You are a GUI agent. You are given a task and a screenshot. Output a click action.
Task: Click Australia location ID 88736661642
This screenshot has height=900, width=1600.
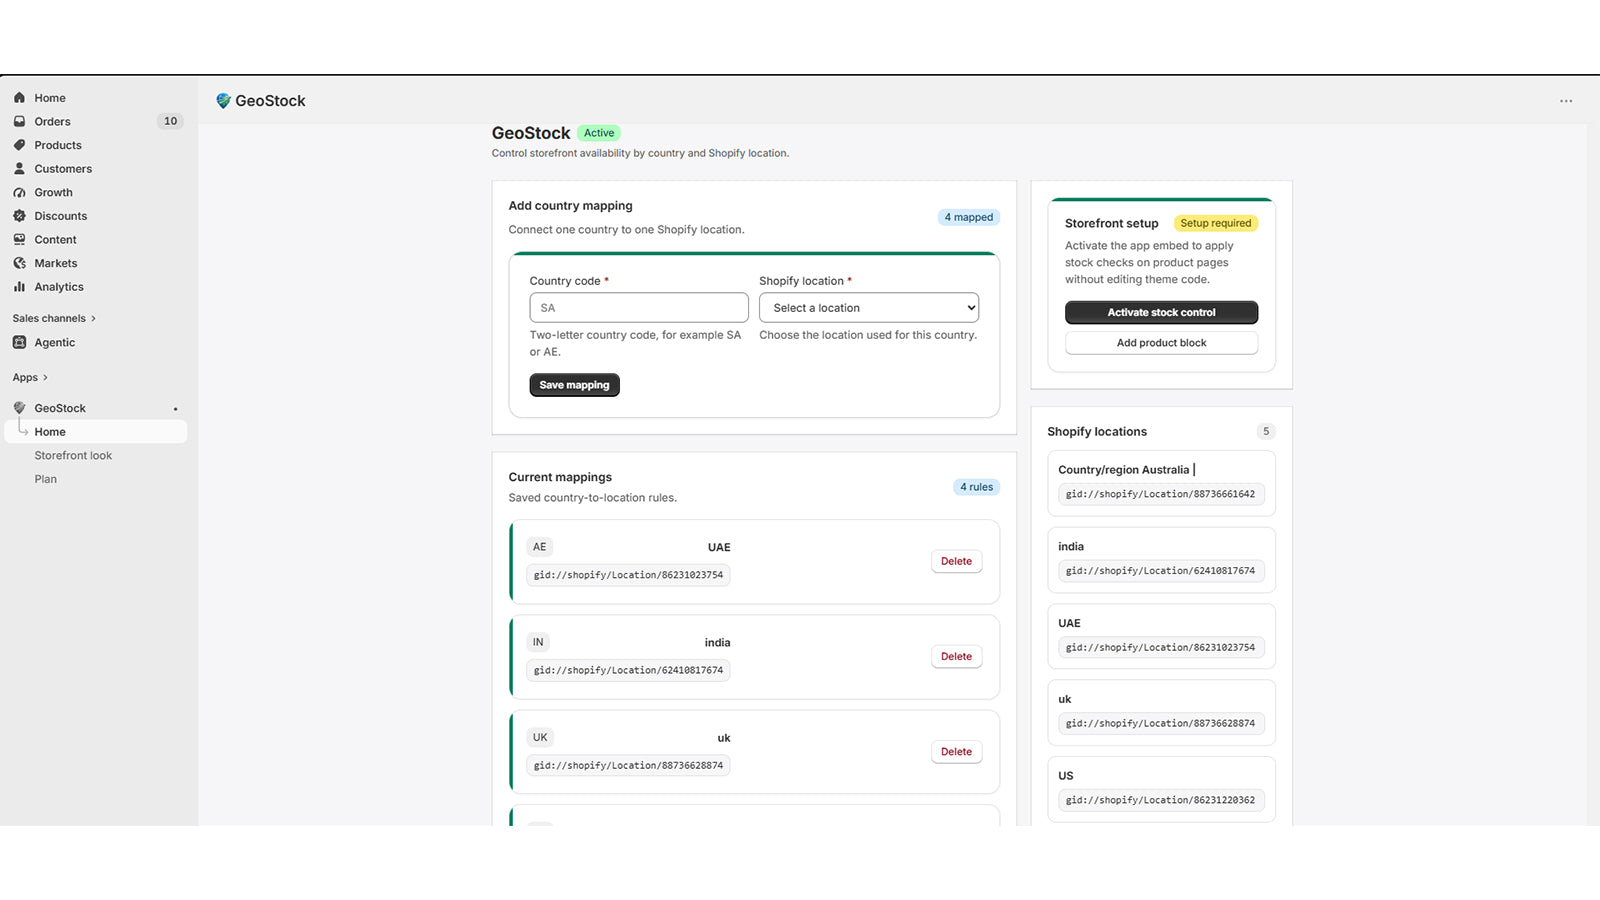point(1160,494)
